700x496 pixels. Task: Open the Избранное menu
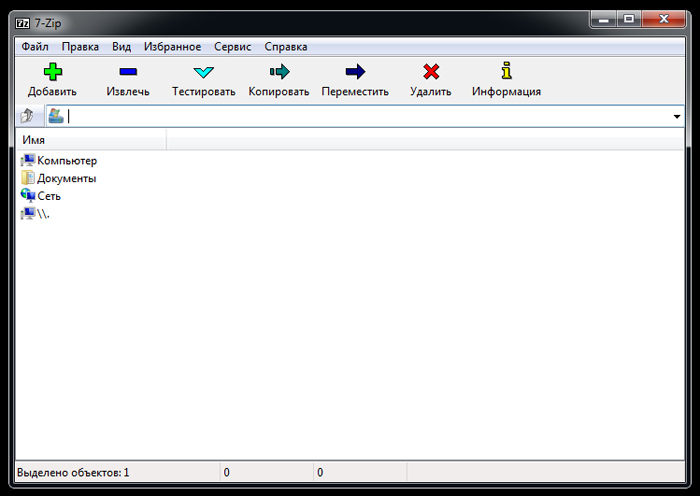172,47
